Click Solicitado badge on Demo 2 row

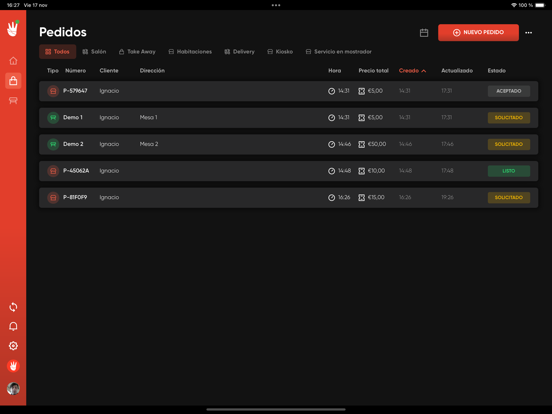[x=509, y=144]
